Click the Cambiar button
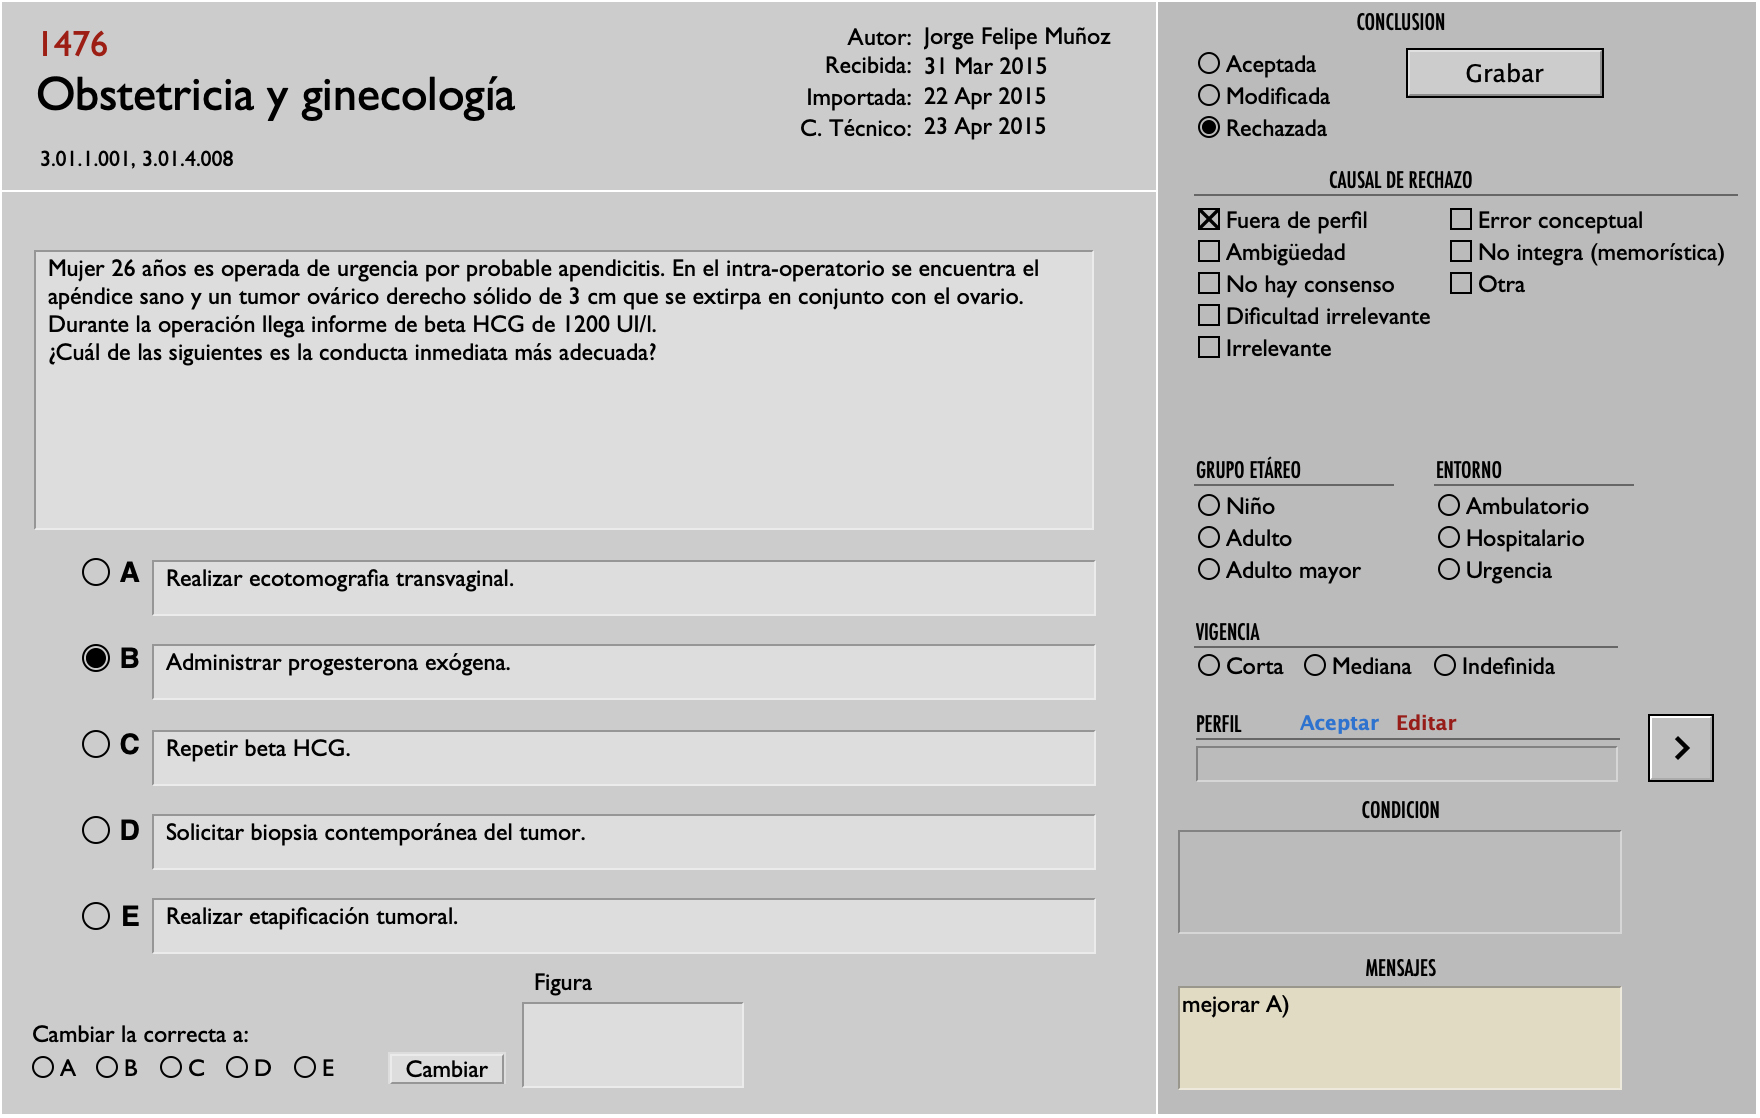Screen dimensions: 1760x1118 446,1069
